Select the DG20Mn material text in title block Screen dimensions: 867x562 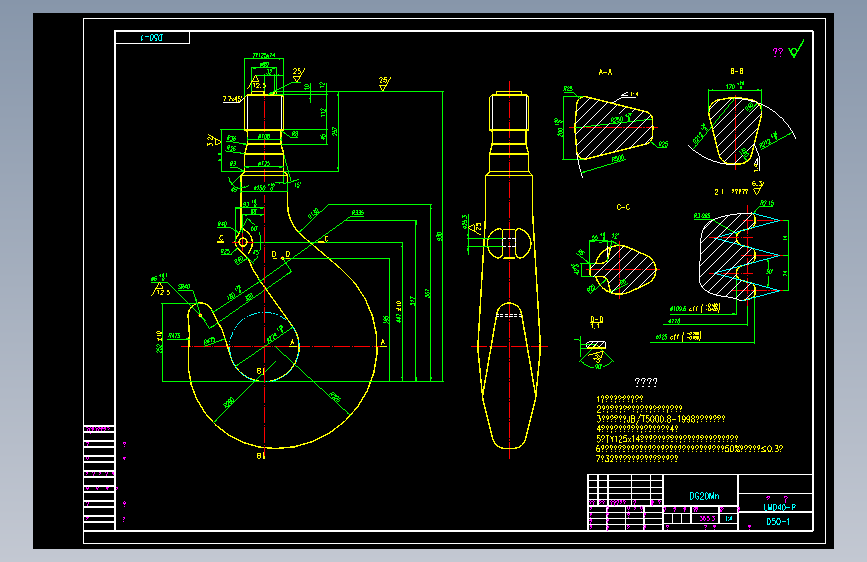click(704, 496)
